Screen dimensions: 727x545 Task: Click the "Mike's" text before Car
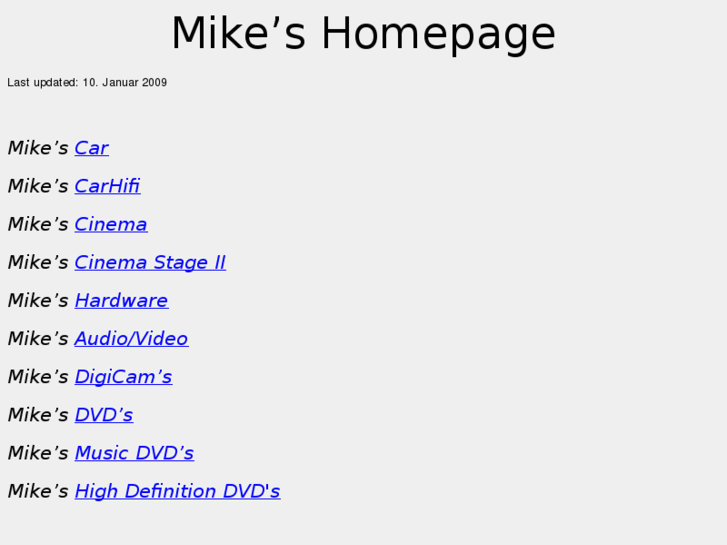click(38, 148)
